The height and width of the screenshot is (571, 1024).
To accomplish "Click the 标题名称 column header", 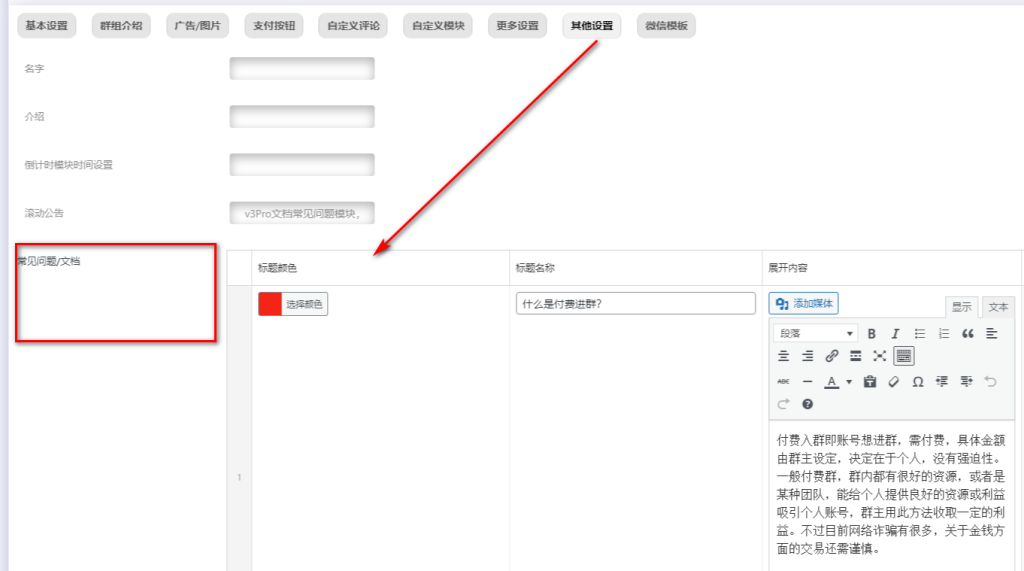I will (x=536, y=268).
